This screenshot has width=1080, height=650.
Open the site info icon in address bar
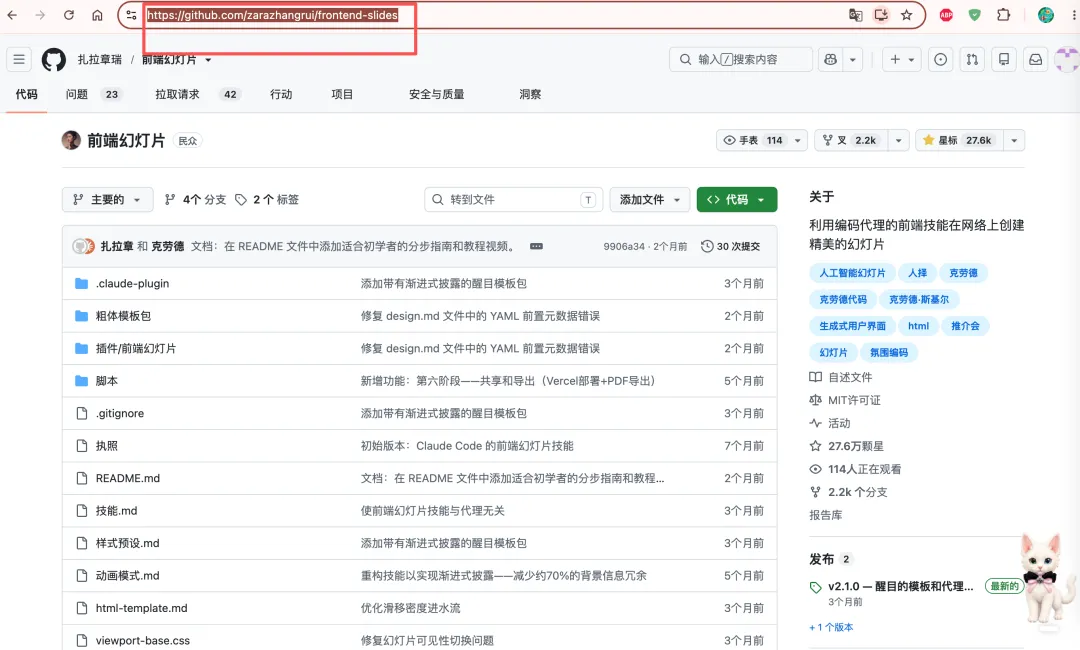pos(131,14)
